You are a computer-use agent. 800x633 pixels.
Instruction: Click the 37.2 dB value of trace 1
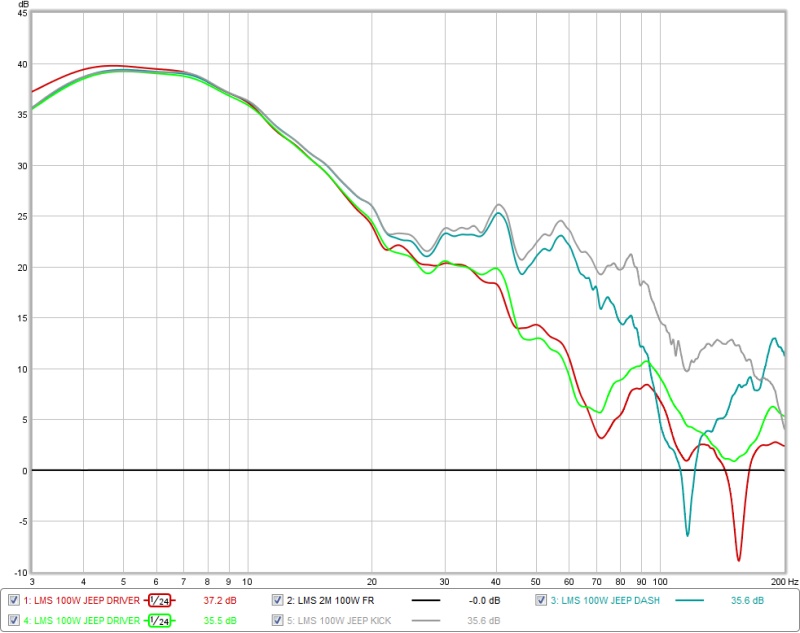(x=220, y=600)
